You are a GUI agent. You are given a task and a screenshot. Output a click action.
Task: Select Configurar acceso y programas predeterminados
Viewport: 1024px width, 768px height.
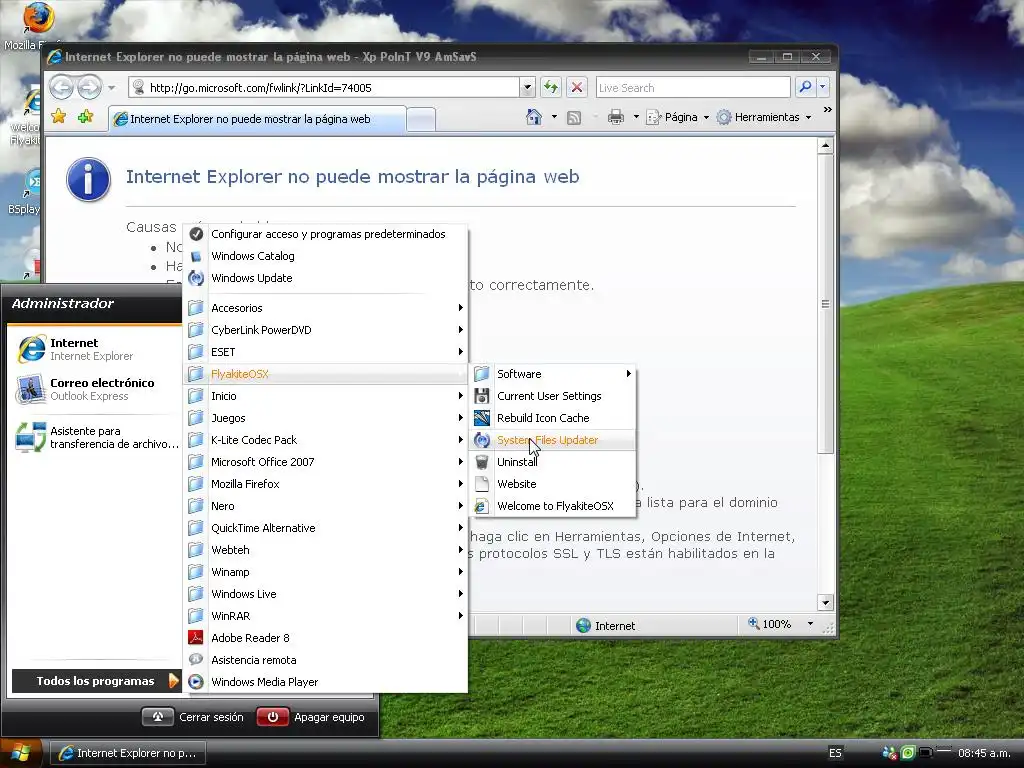coord(327,234)
